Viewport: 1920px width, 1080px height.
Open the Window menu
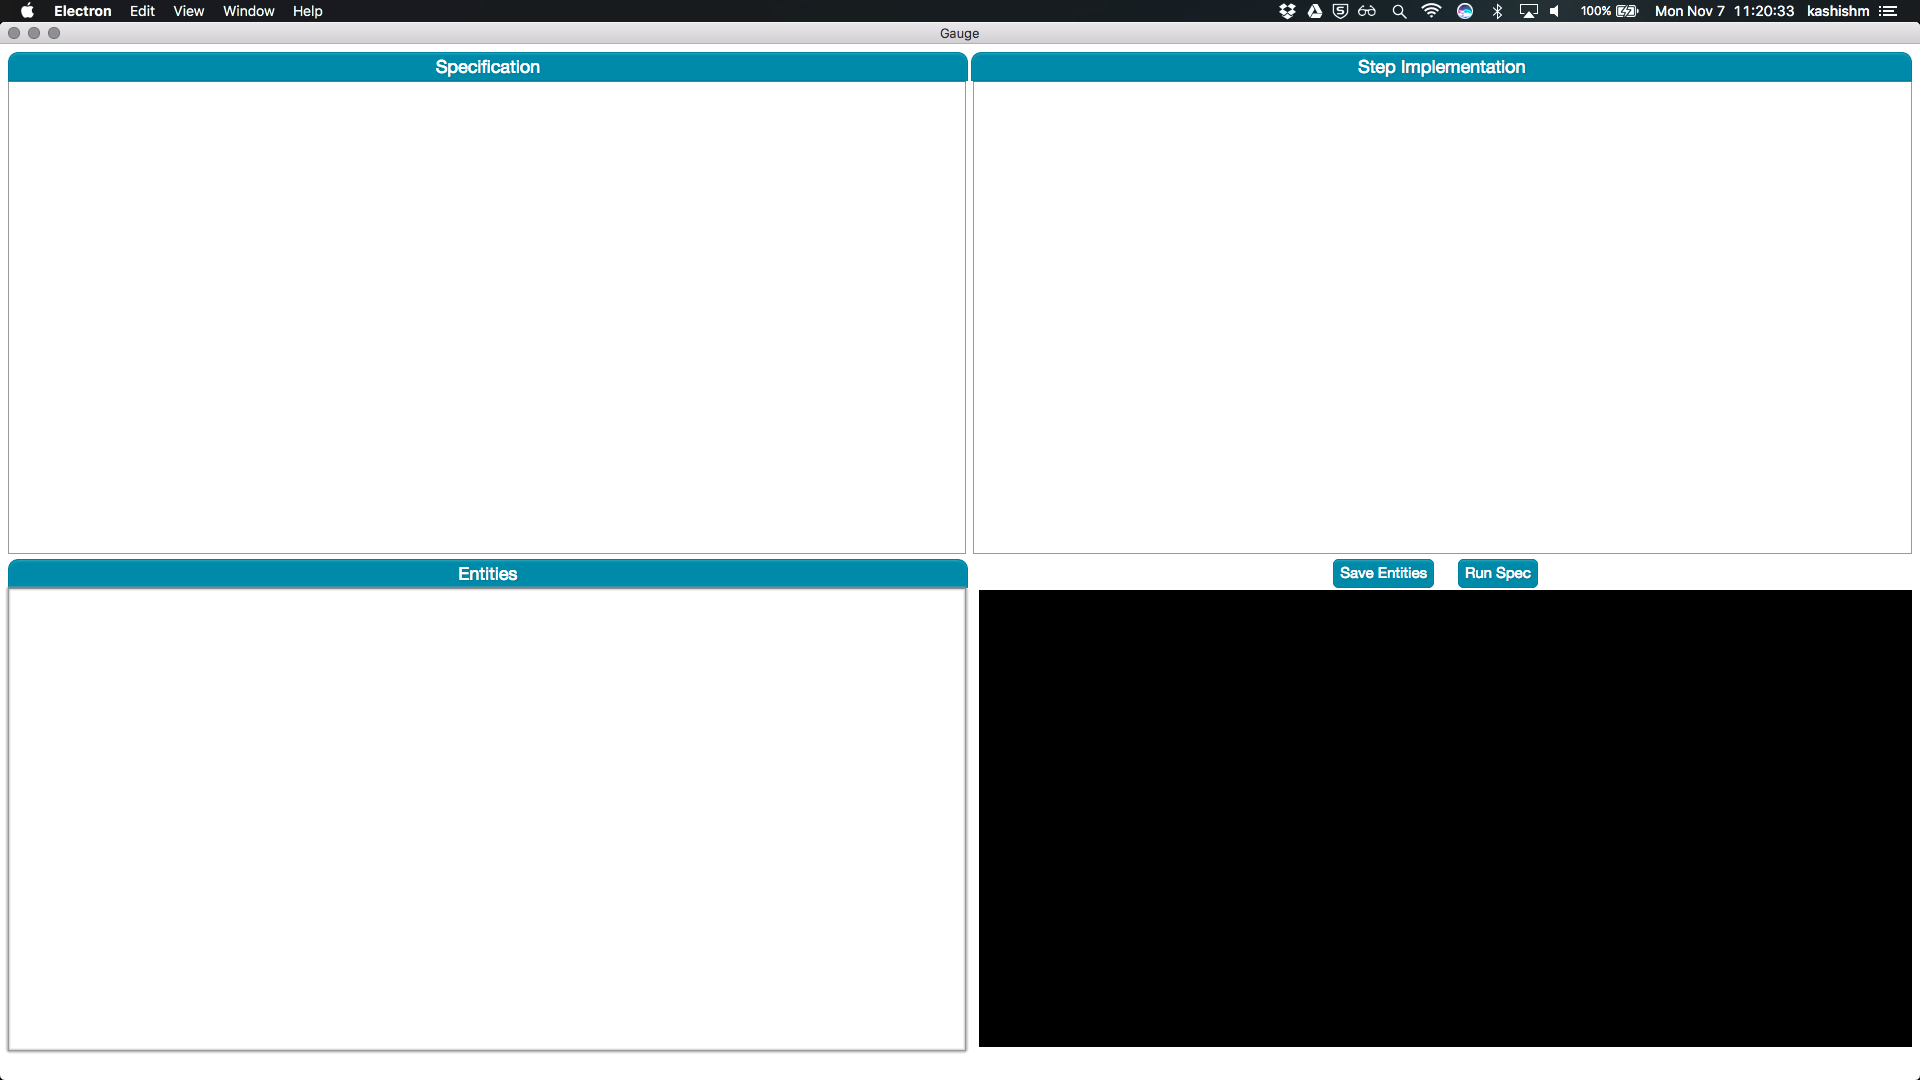(x=248, y=11)
